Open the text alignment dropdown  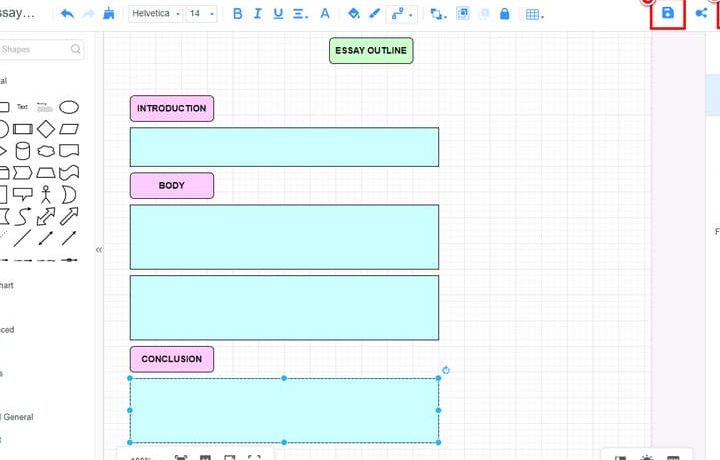click(300, 14)
